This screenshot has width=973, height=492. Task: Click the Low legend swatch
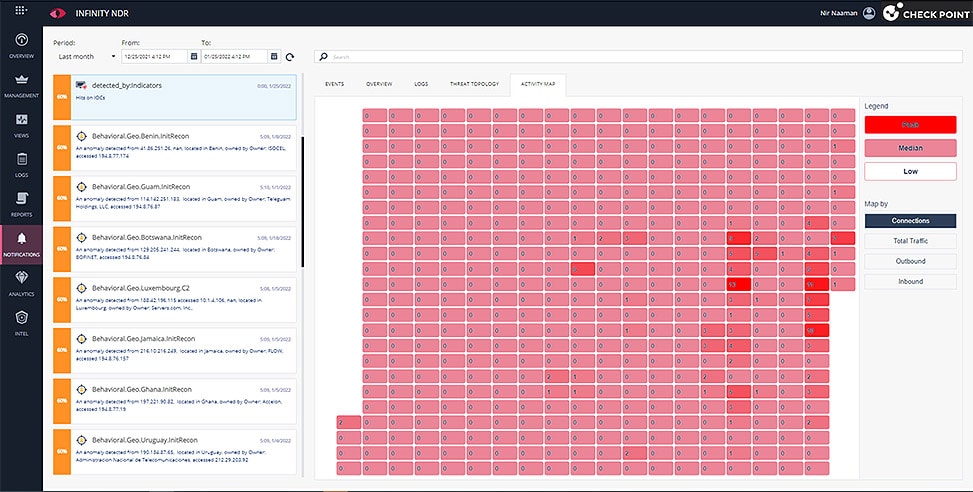click(910, 171)
